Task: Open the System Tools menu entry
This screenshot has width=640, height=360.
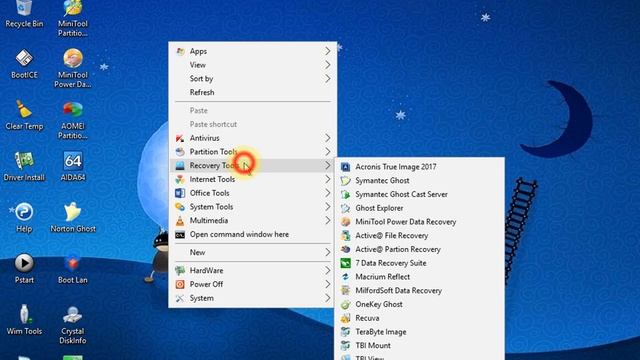Action: [253, 207]
